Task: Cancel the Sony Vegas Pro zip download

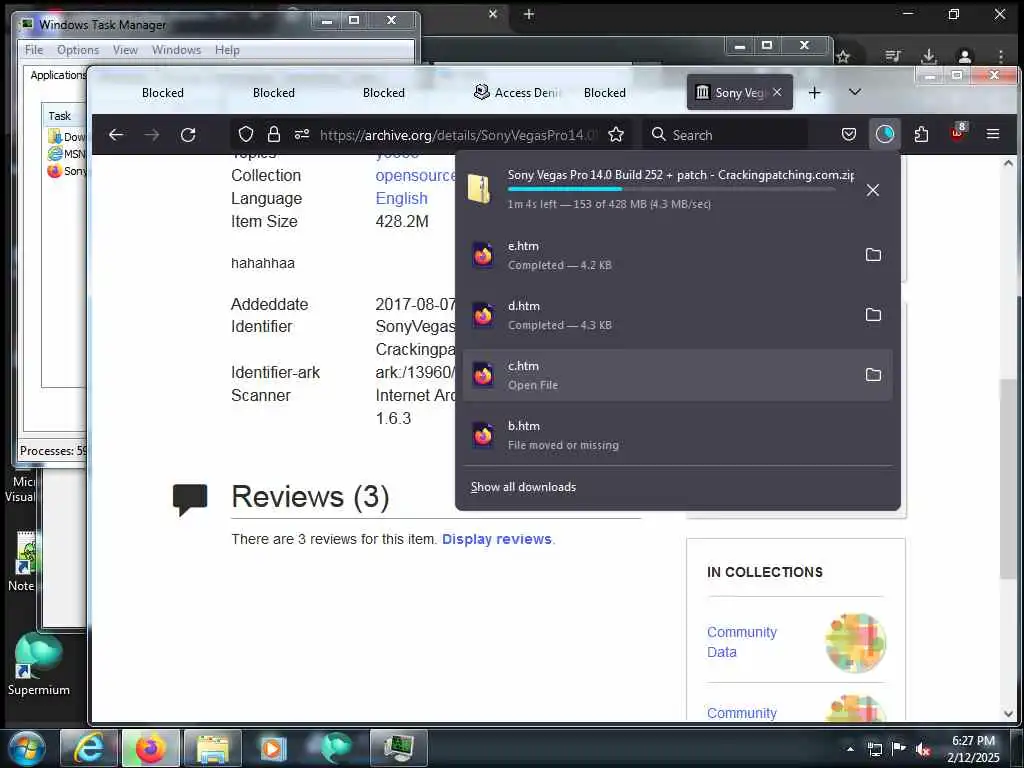Action: (x=872, y=190)
